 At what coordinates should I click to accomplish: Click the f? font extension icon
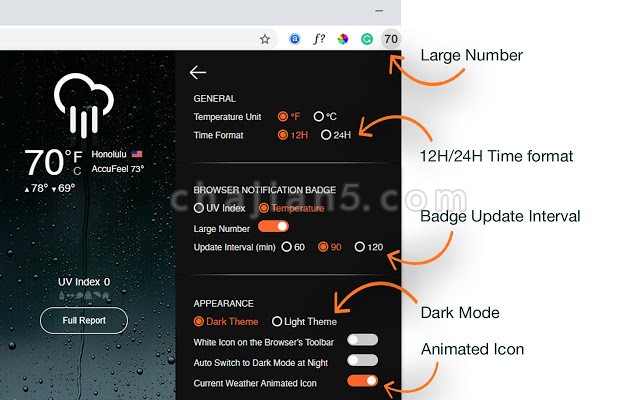tap(319, 39)
